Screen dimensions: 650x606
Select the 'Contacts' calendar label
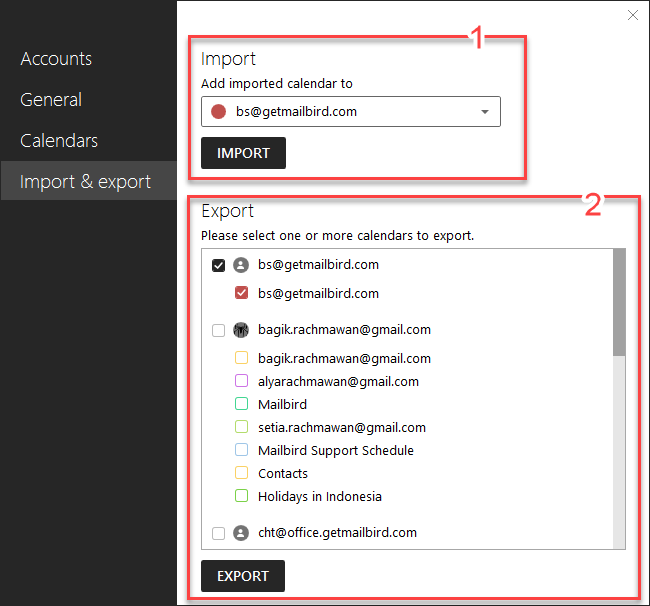(283, 473)
